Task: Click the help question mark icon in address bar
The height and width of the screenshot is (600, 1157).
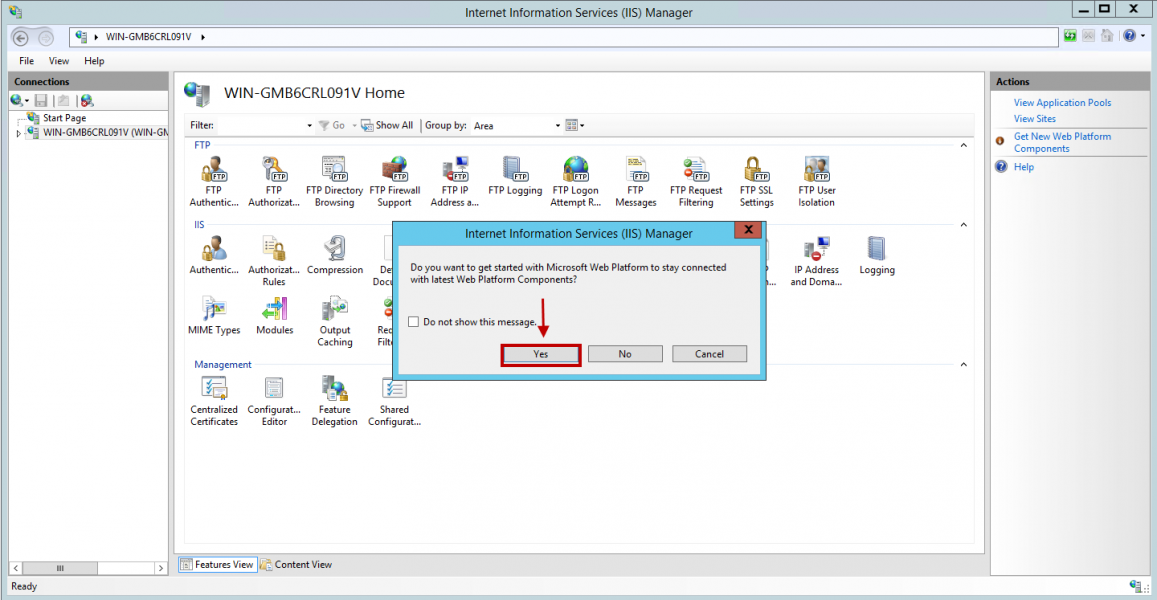Action: tap(1130, 36)
